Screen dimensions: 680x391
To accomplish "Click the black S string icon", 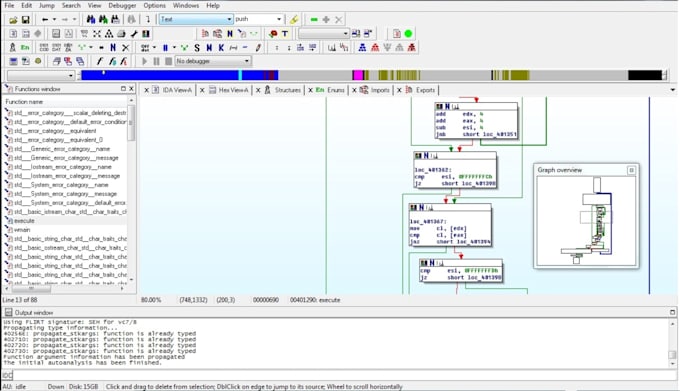I will point(197,48).
